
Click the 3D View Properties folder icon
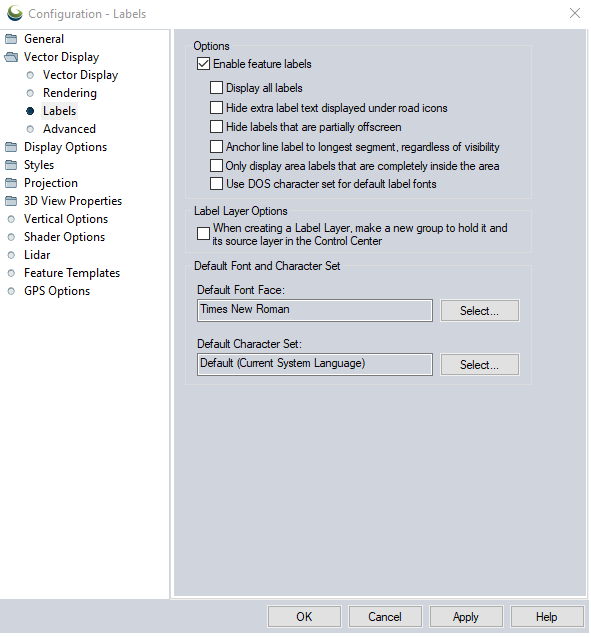click(11, 201)
